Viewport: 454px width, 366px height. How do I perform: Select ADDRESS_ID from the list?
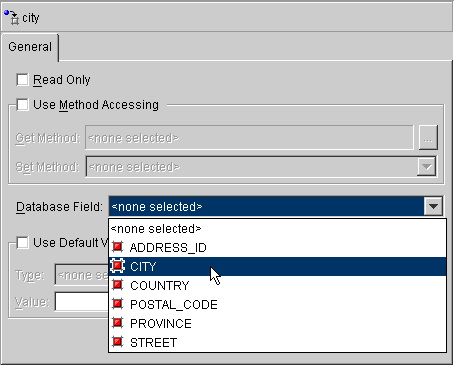[277, 247]
